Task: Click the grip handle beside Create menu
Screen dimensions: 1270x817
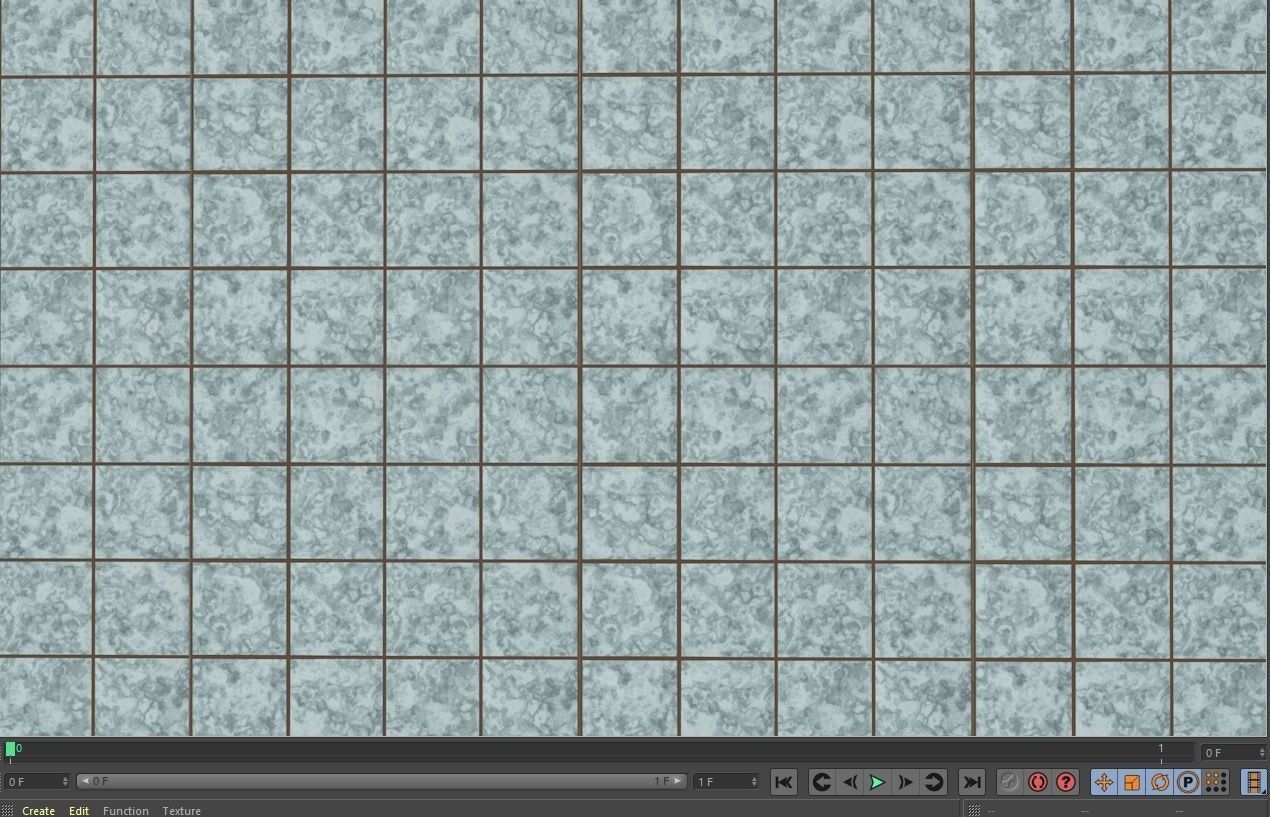Action: pyautogui.click(x=9, y=810)
